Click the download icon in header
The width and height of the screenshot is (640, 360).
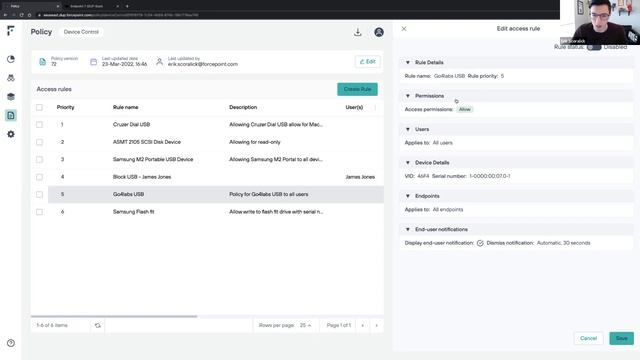pyautogui.click(x=358, y=32)
